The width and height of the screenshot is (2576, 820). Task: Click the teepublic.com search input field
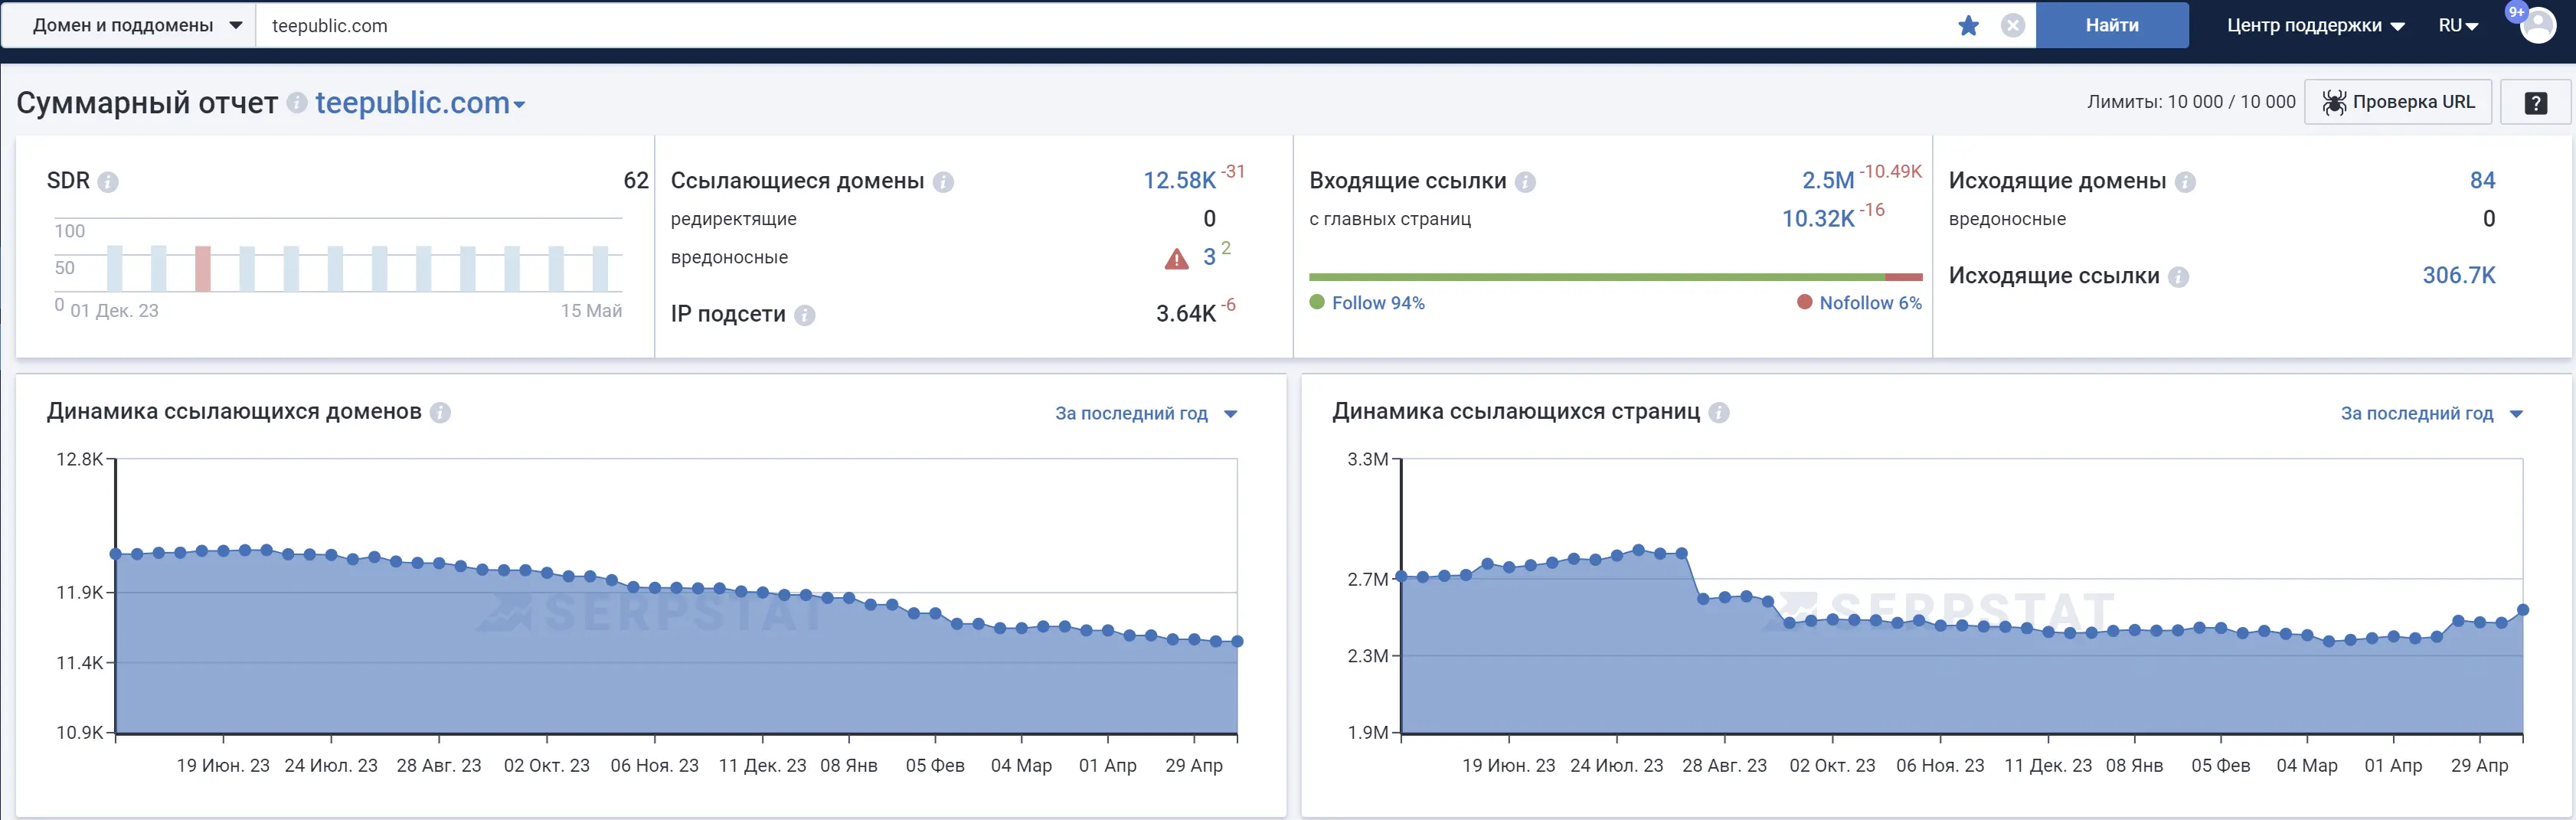[x=700, y=25]
